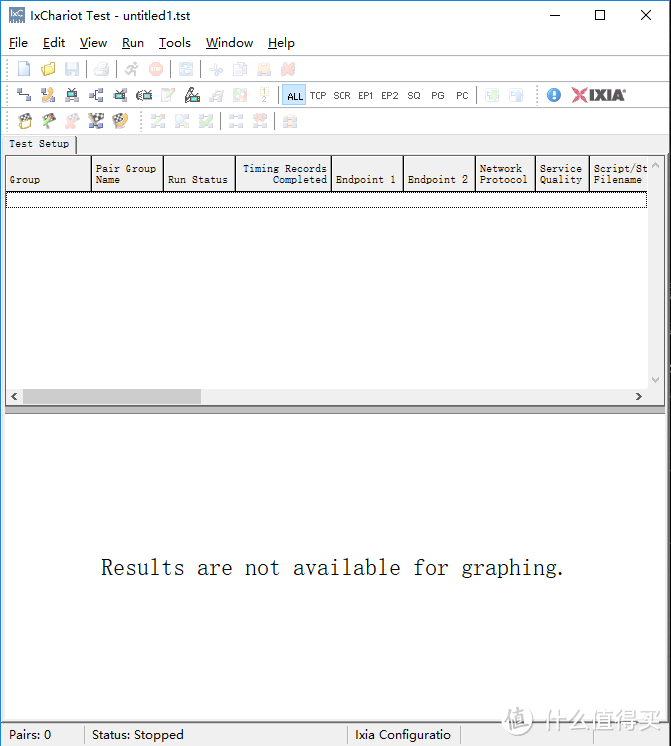Click 'Status: Stopped' in the status bar
Screen dimensions: 671x746
coord(138,735)
